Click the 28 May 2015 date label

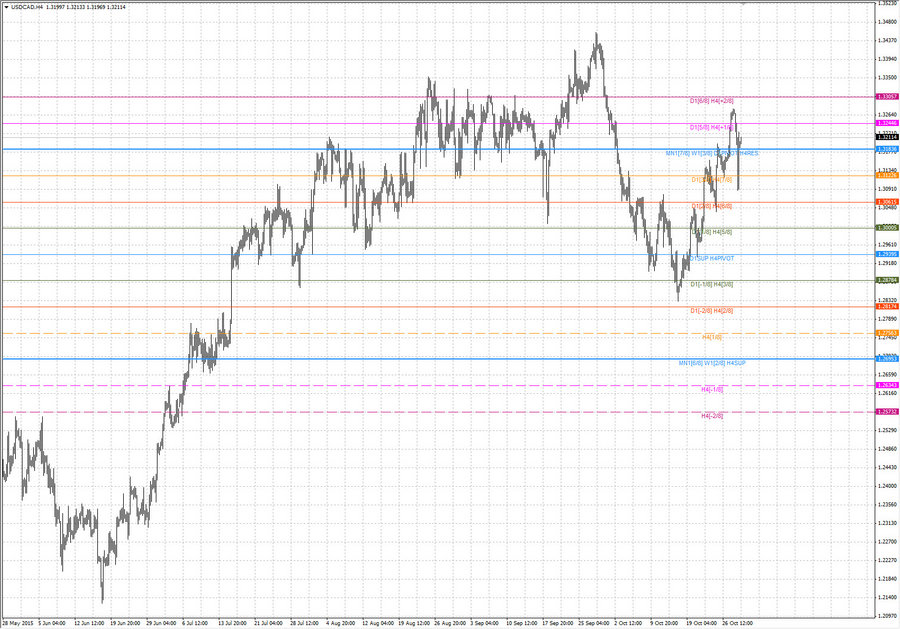point(17,623)
